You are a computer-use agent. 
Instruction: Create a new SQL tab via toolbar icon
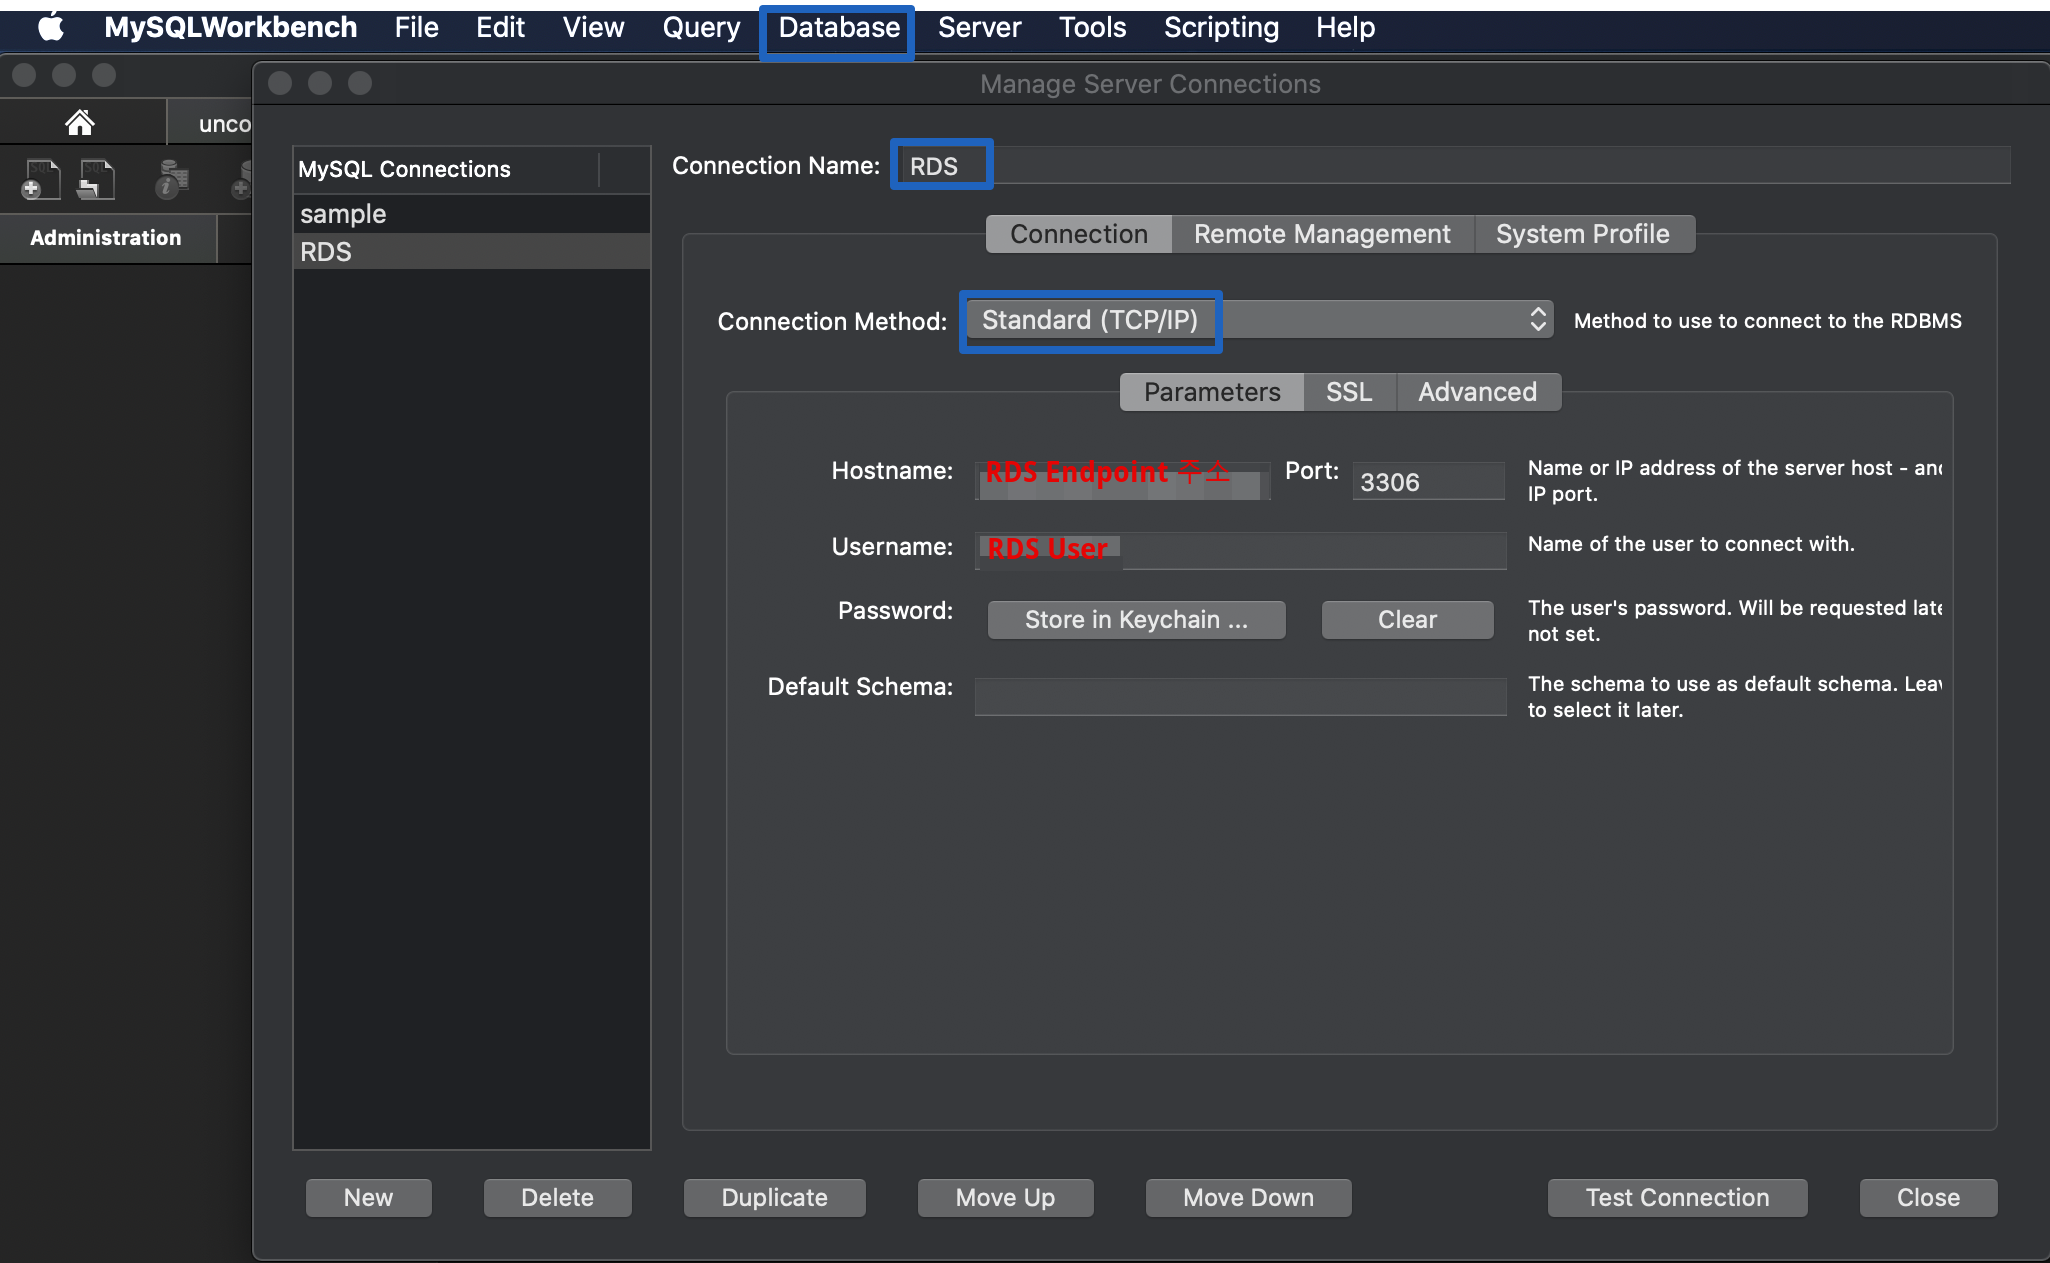pyautogui.click(x=40, y=178)
